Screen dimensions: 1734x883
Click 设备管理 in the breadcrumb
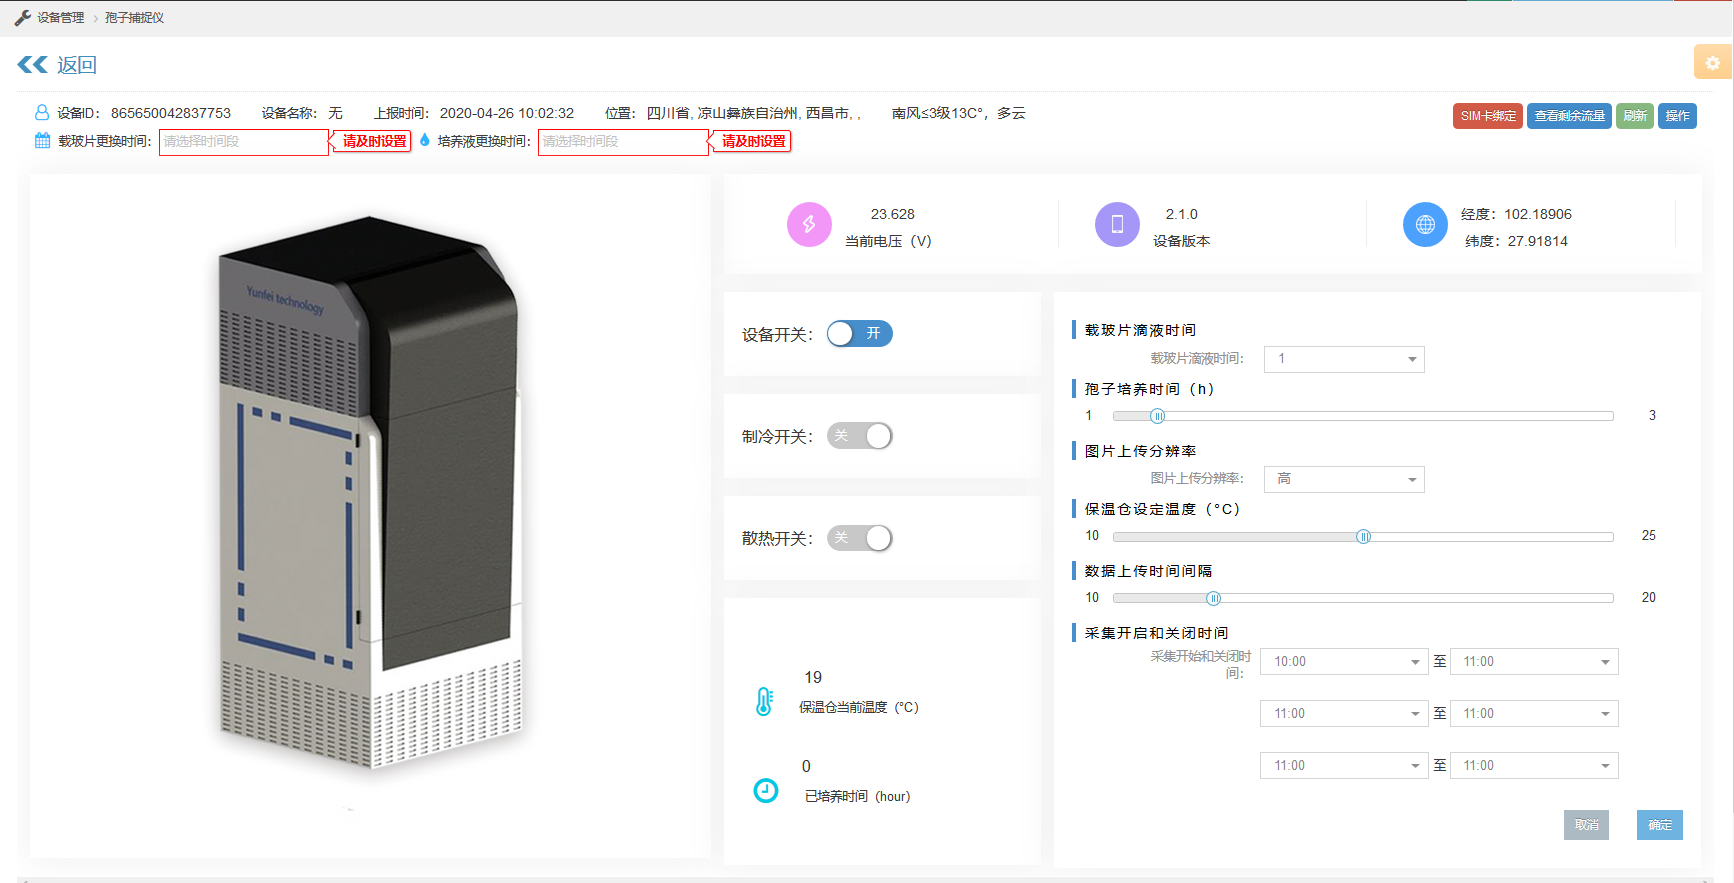point(60,18)
